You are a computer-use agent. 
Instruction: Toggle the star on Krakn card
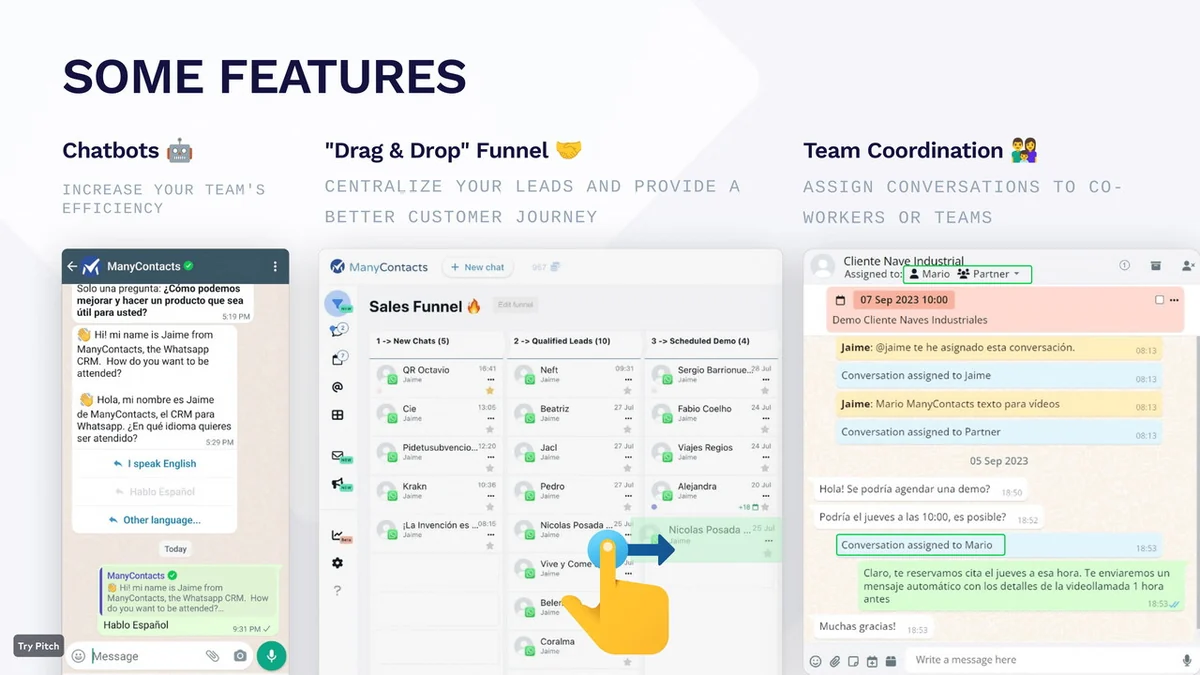tap(490, 506)
